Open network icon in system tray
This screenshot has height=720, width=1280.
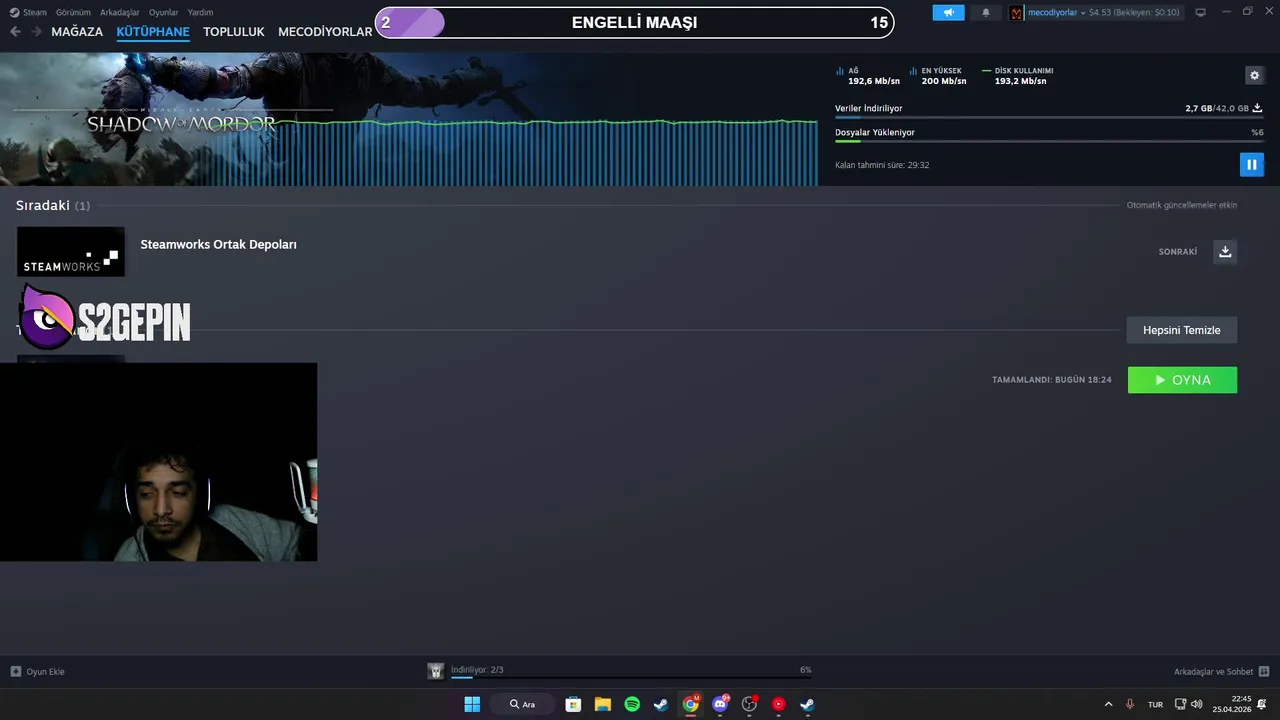(1180, 704)
